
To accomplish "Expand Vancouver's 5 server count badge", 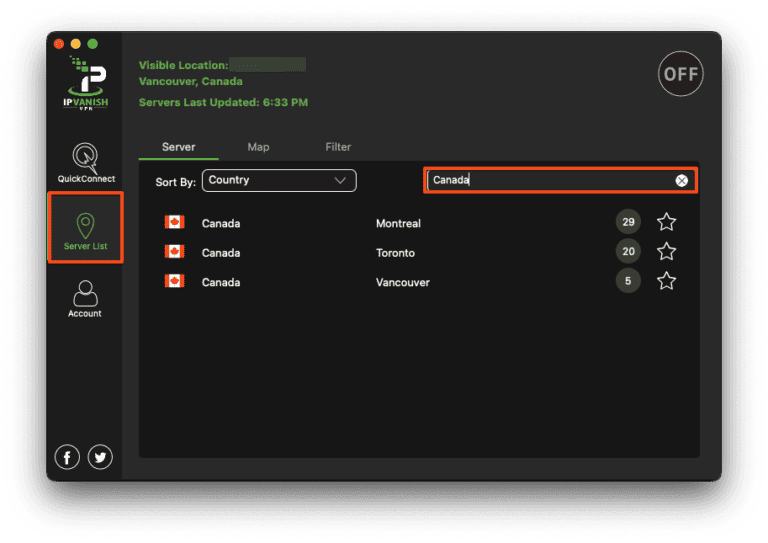I will (x=628, y=281).
